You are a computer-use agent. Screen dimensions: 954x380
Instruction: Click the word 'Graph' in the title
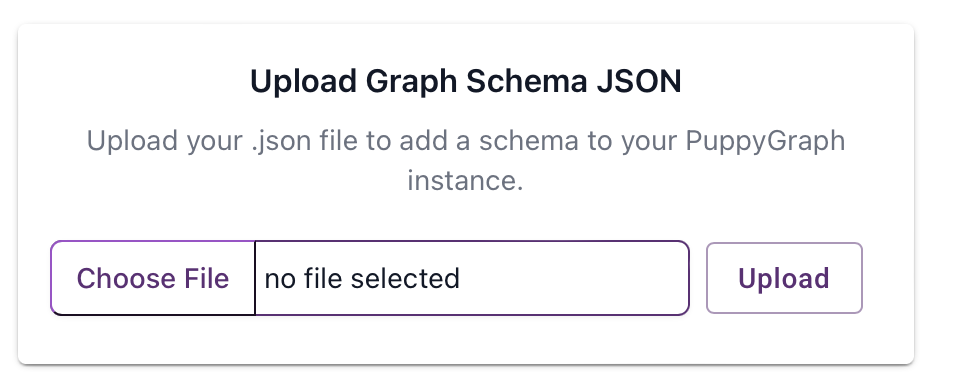coord(412,81)
